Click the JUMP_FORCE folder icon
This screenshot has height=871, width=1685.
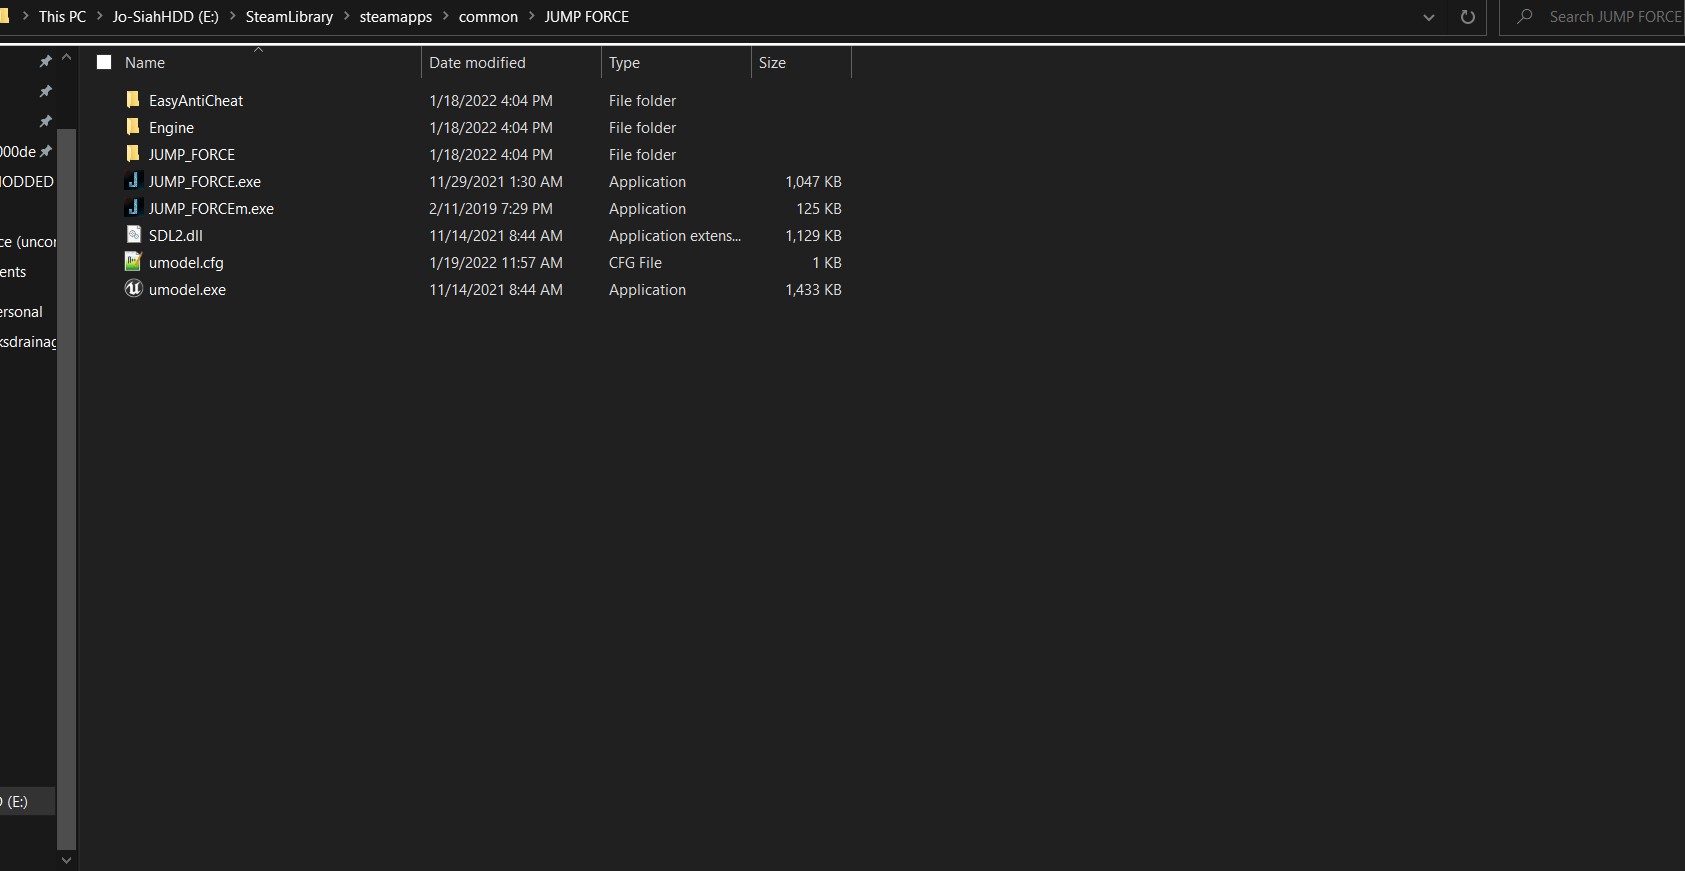133,154
